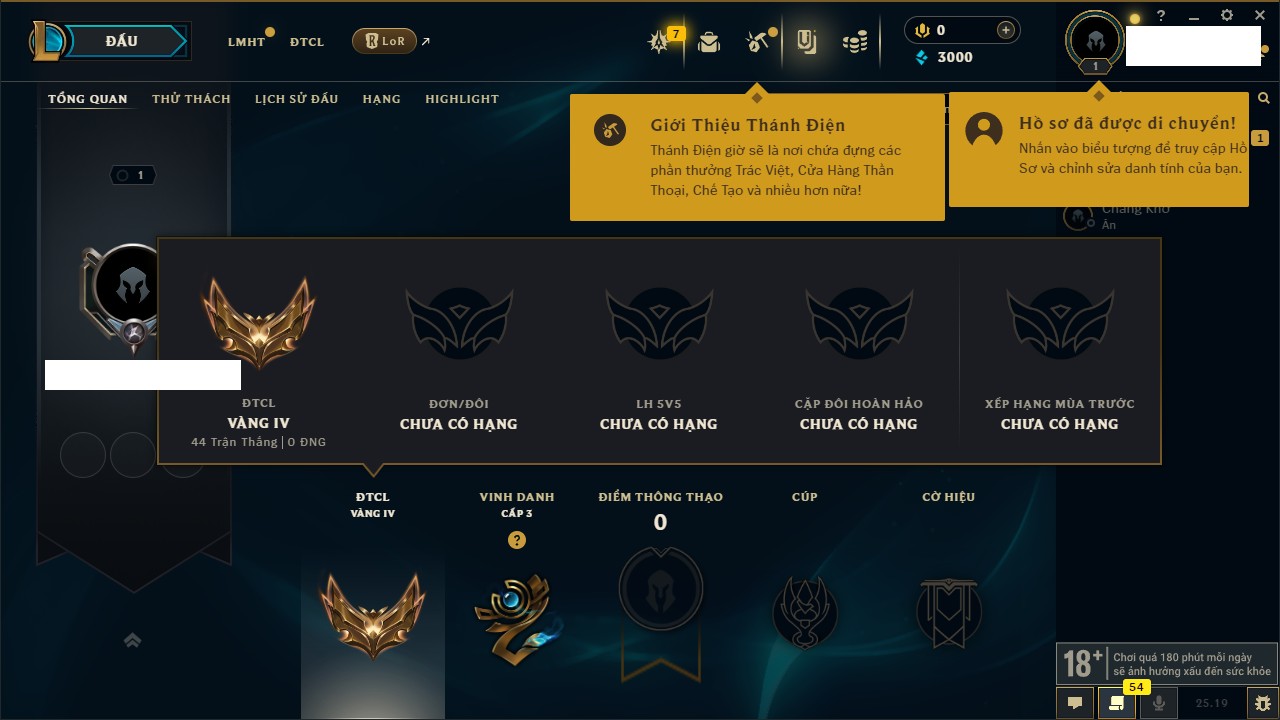Open the HIGHLIGHT tab

pos(462,99)
